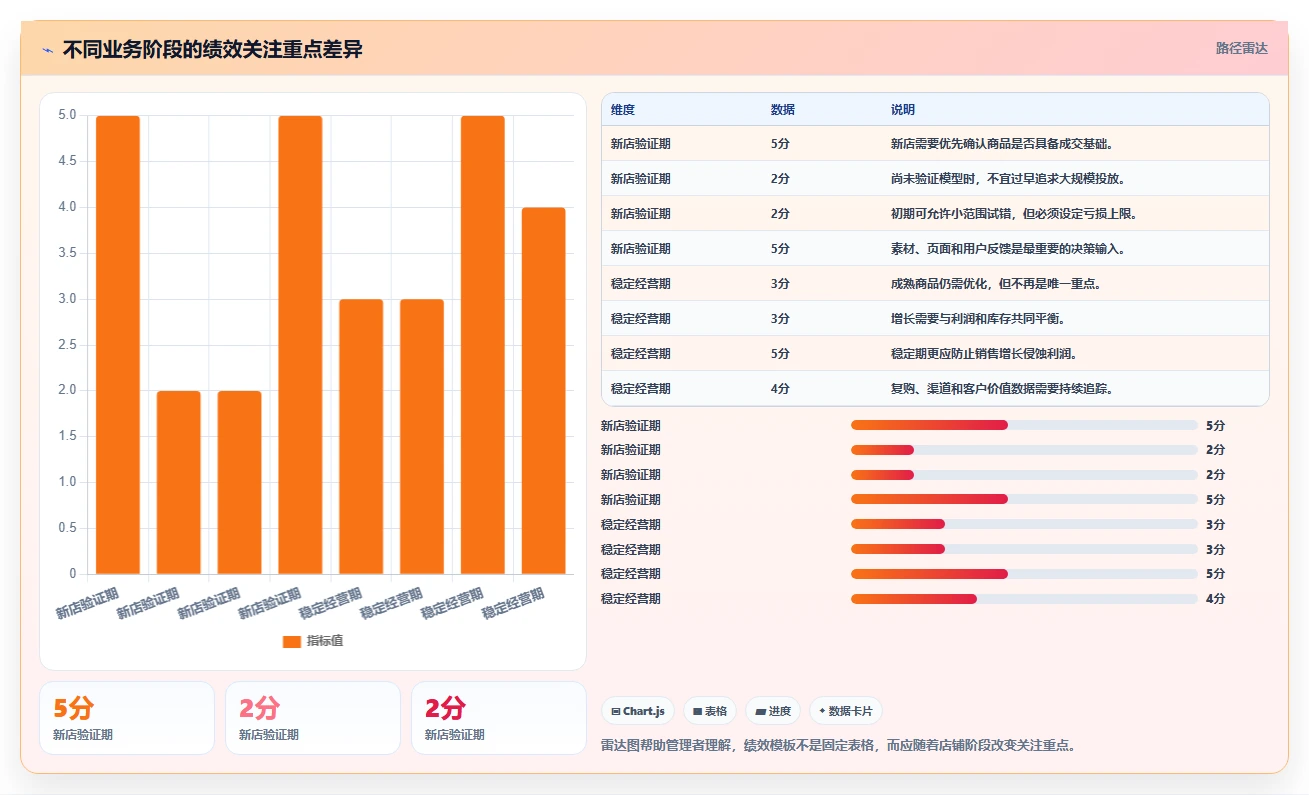
Task: Click the 指标值 legend label
Action: pos(325,641)
